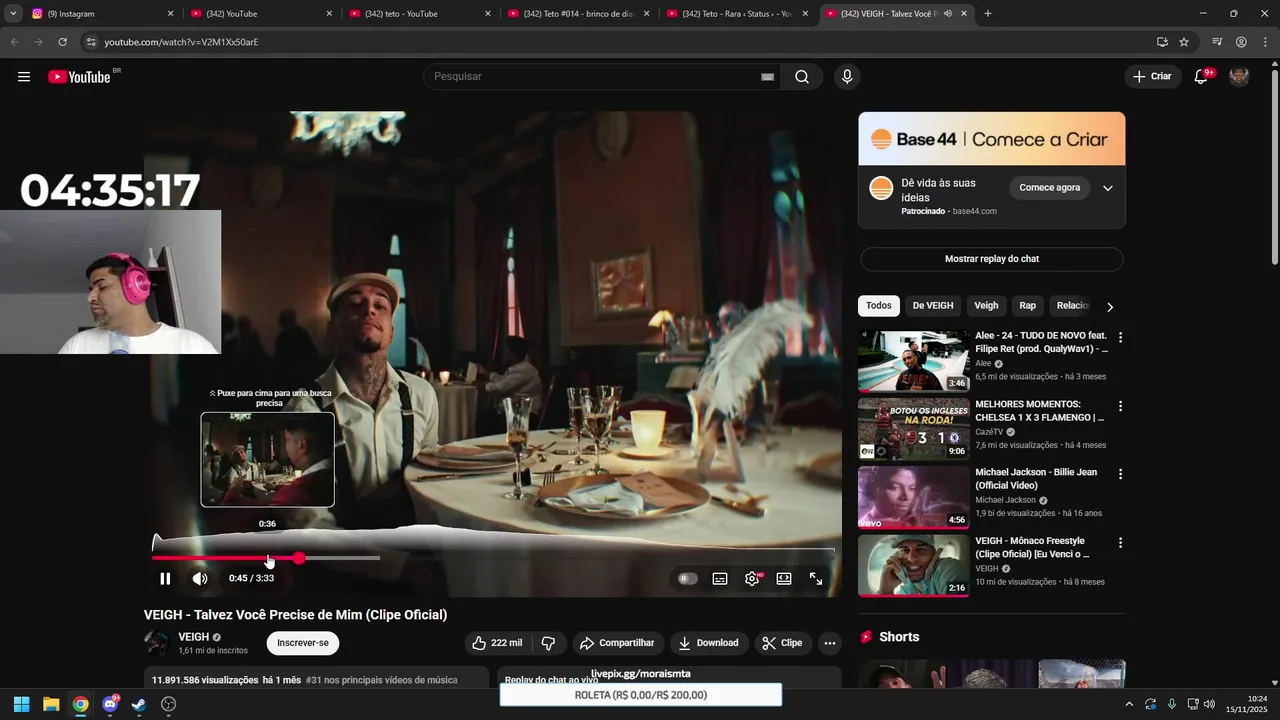Open YouTube notifications bell
This screenshot has height=720, width=1280.
[1202, 77]
